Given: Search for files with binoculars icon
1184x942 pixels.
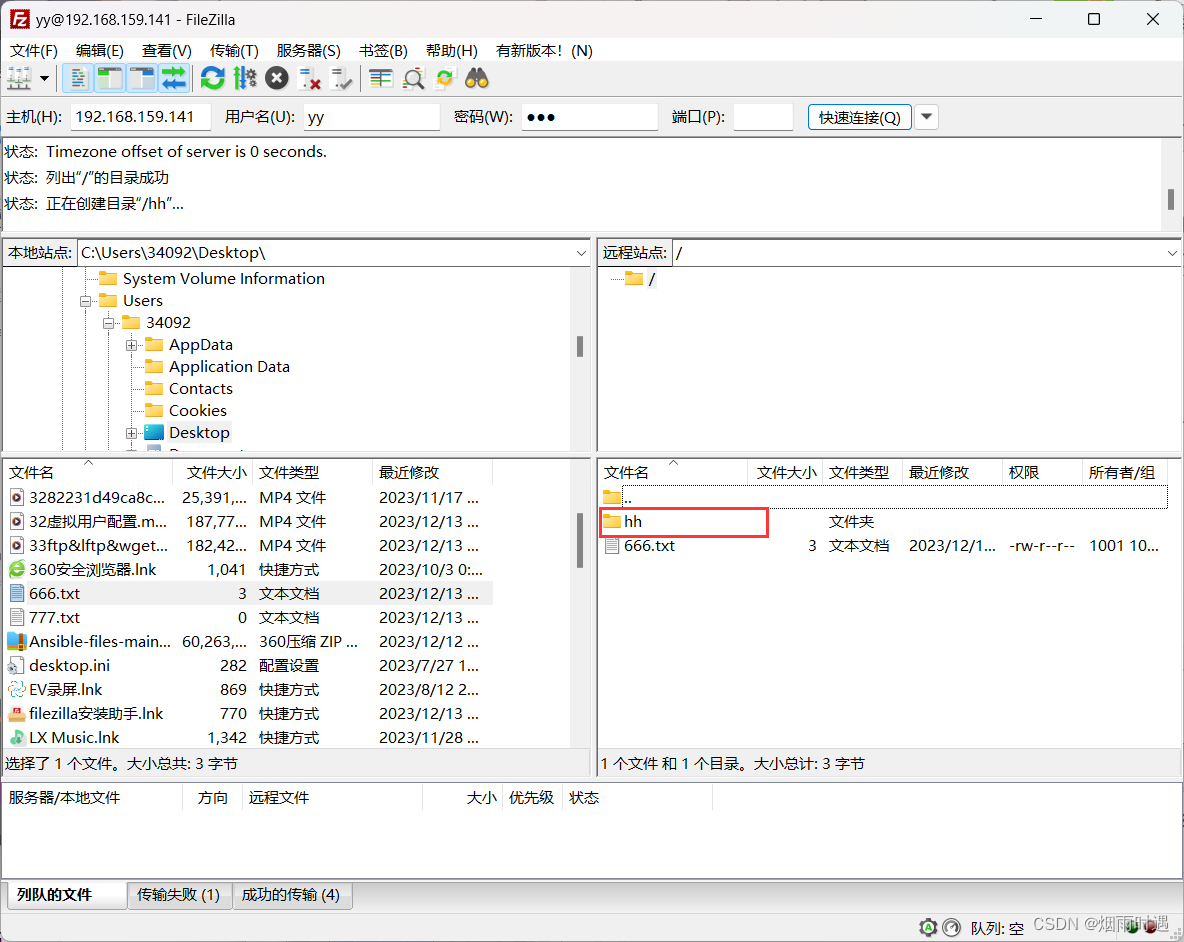Looking at the screenshot, I should 477,78.
